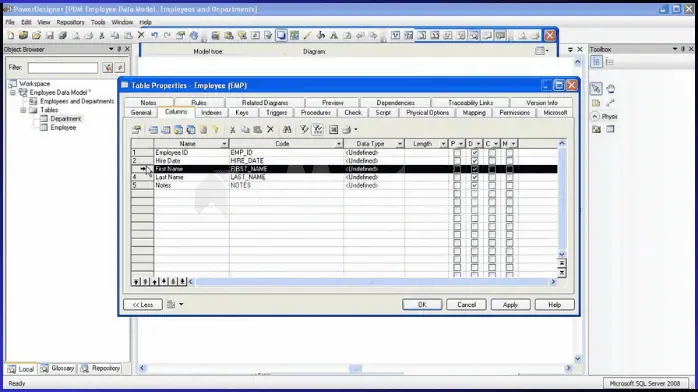Collapse Employee Data Model tree node
698x392 pixels.
tap(13, 93)
